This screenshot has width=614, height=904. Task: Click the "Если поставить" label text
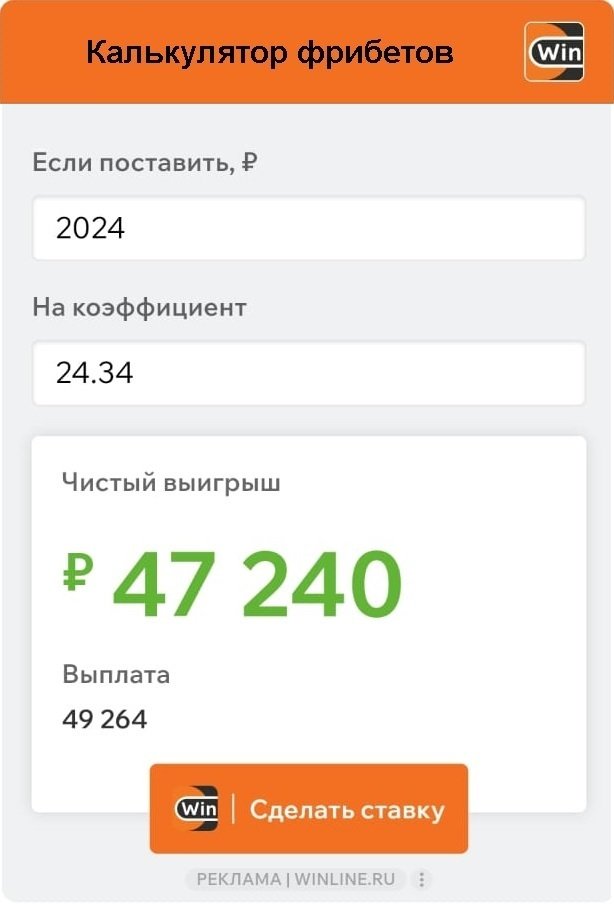129,163
